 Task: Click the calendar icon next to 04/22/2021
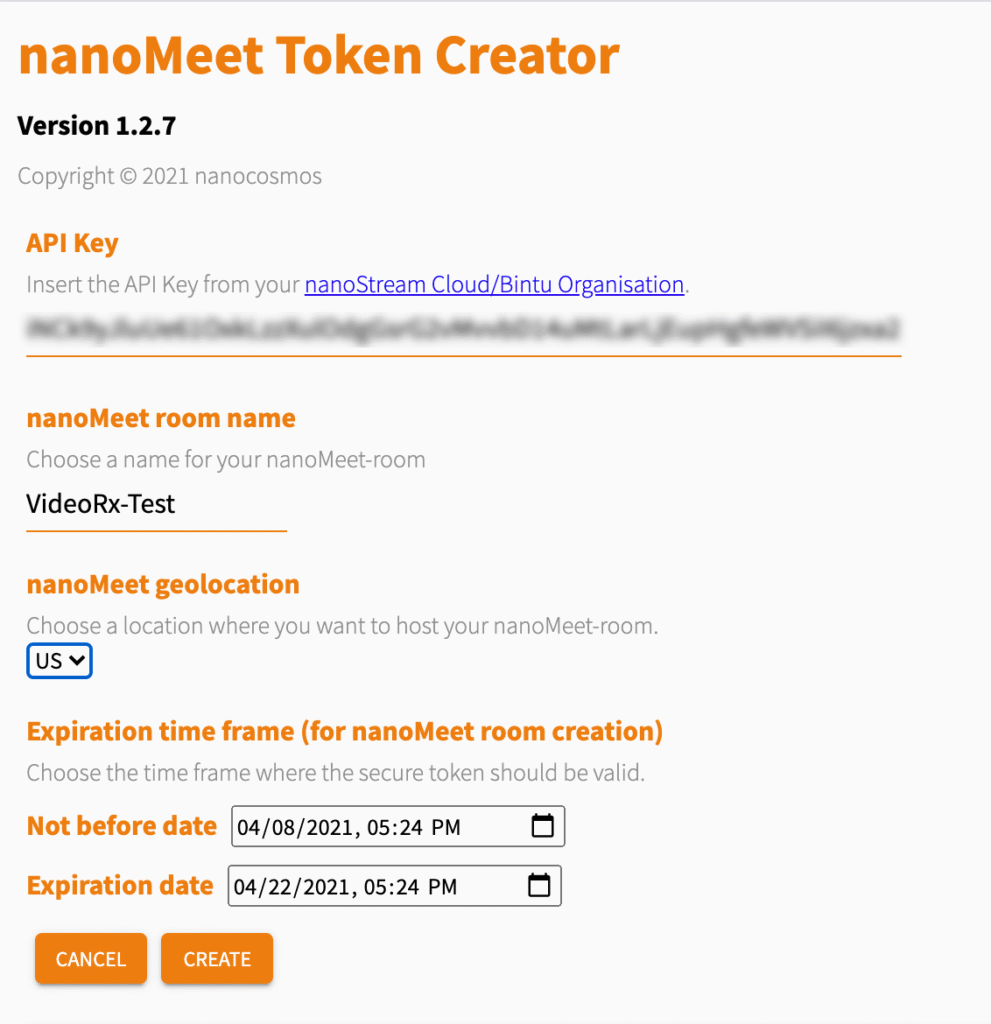point(541,886)
